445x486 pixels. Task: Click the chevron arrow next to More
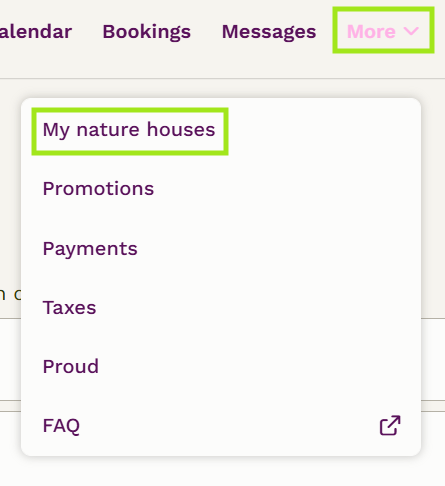point(411,31)
